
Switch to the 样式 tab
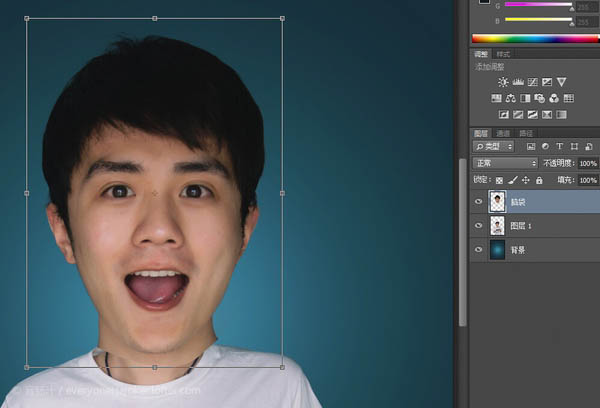pos(503,54)
